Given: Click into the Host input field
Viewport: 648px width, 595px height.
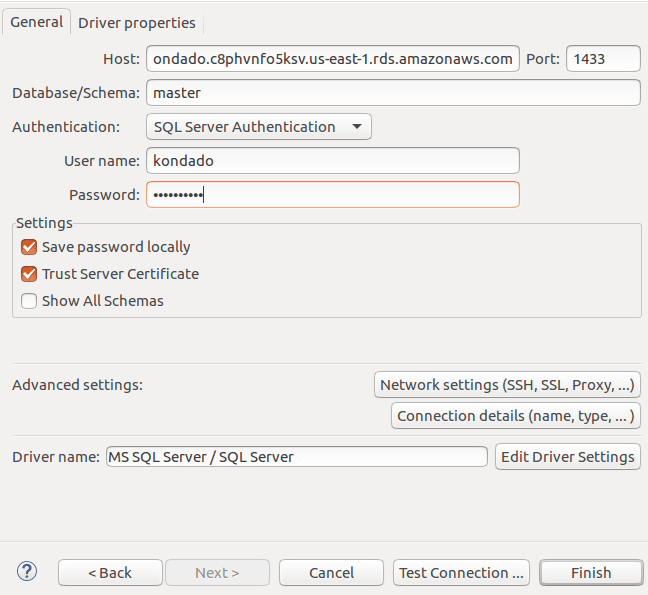Looking at the screenshot, I should click(332, 59).
